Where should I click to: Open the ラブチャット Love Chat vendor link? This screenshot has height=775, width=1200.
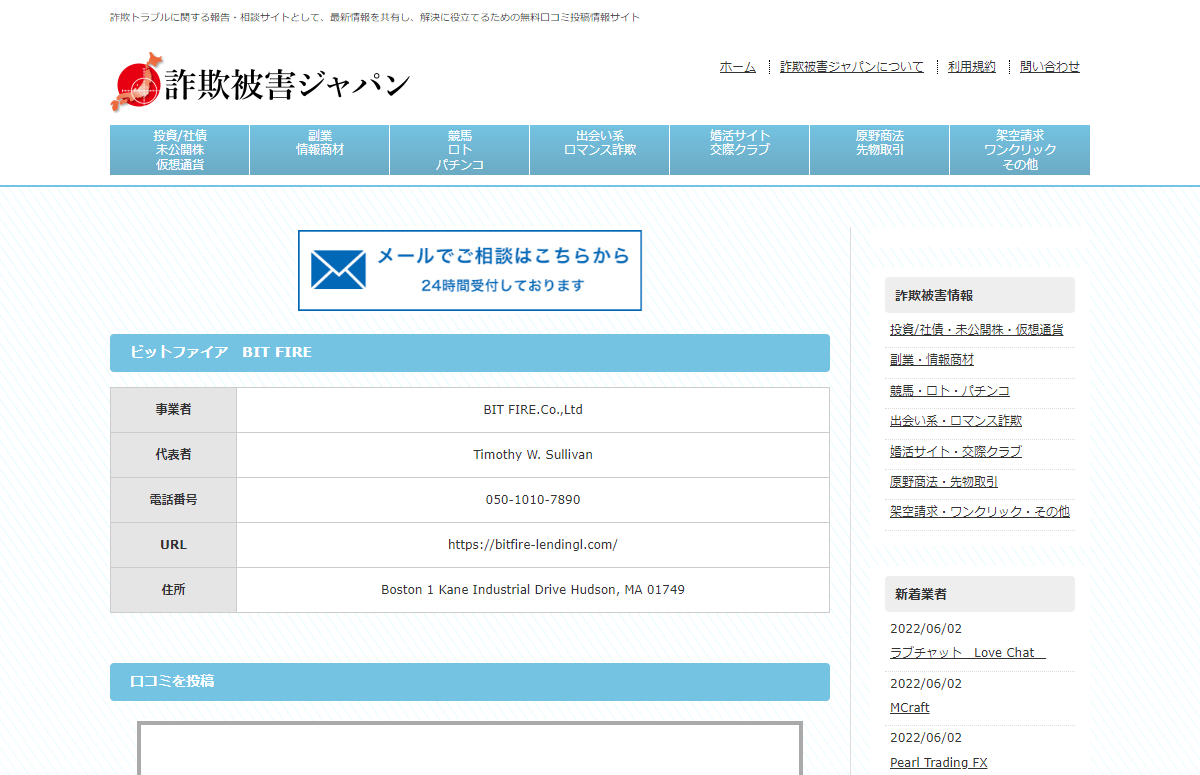pos(966,652)
